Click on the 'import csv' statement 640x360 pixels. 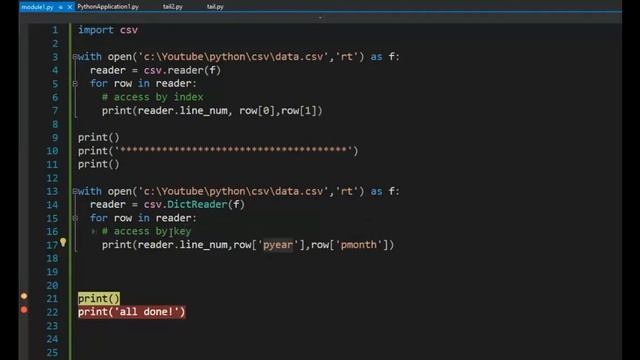pos(108,30)
